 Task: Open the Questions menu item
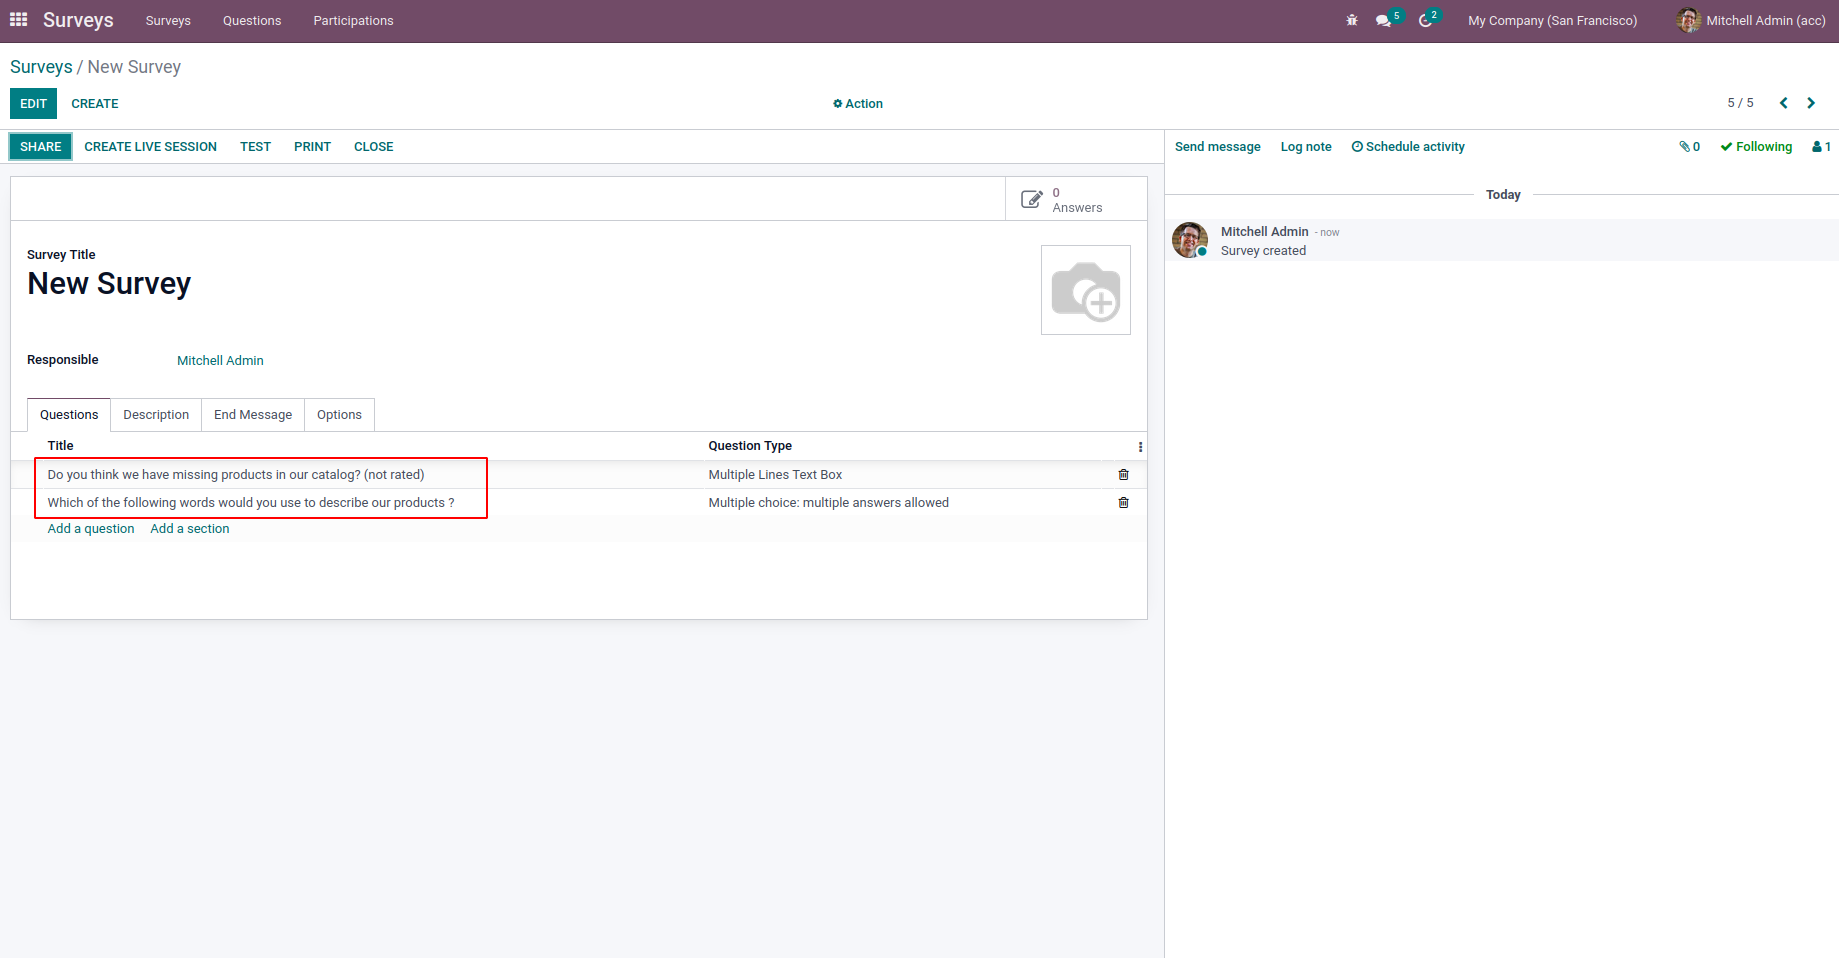252,21
